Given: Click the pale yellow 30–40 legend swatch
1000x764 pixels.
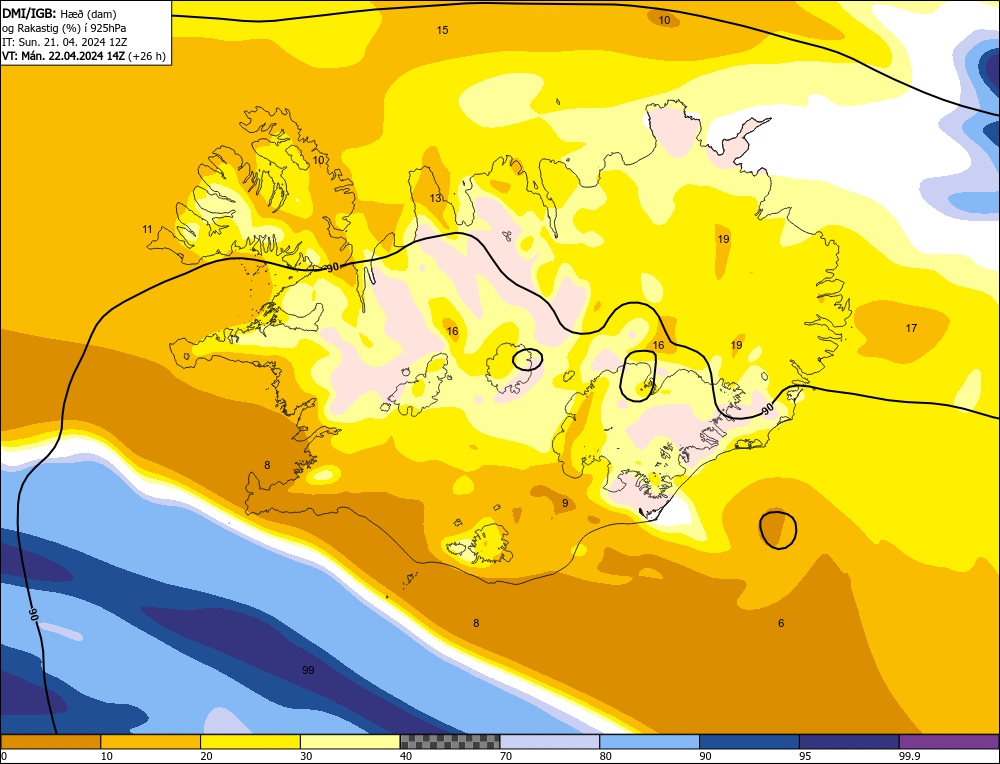Looking at the screenshot, I should (x=350, y=741).
